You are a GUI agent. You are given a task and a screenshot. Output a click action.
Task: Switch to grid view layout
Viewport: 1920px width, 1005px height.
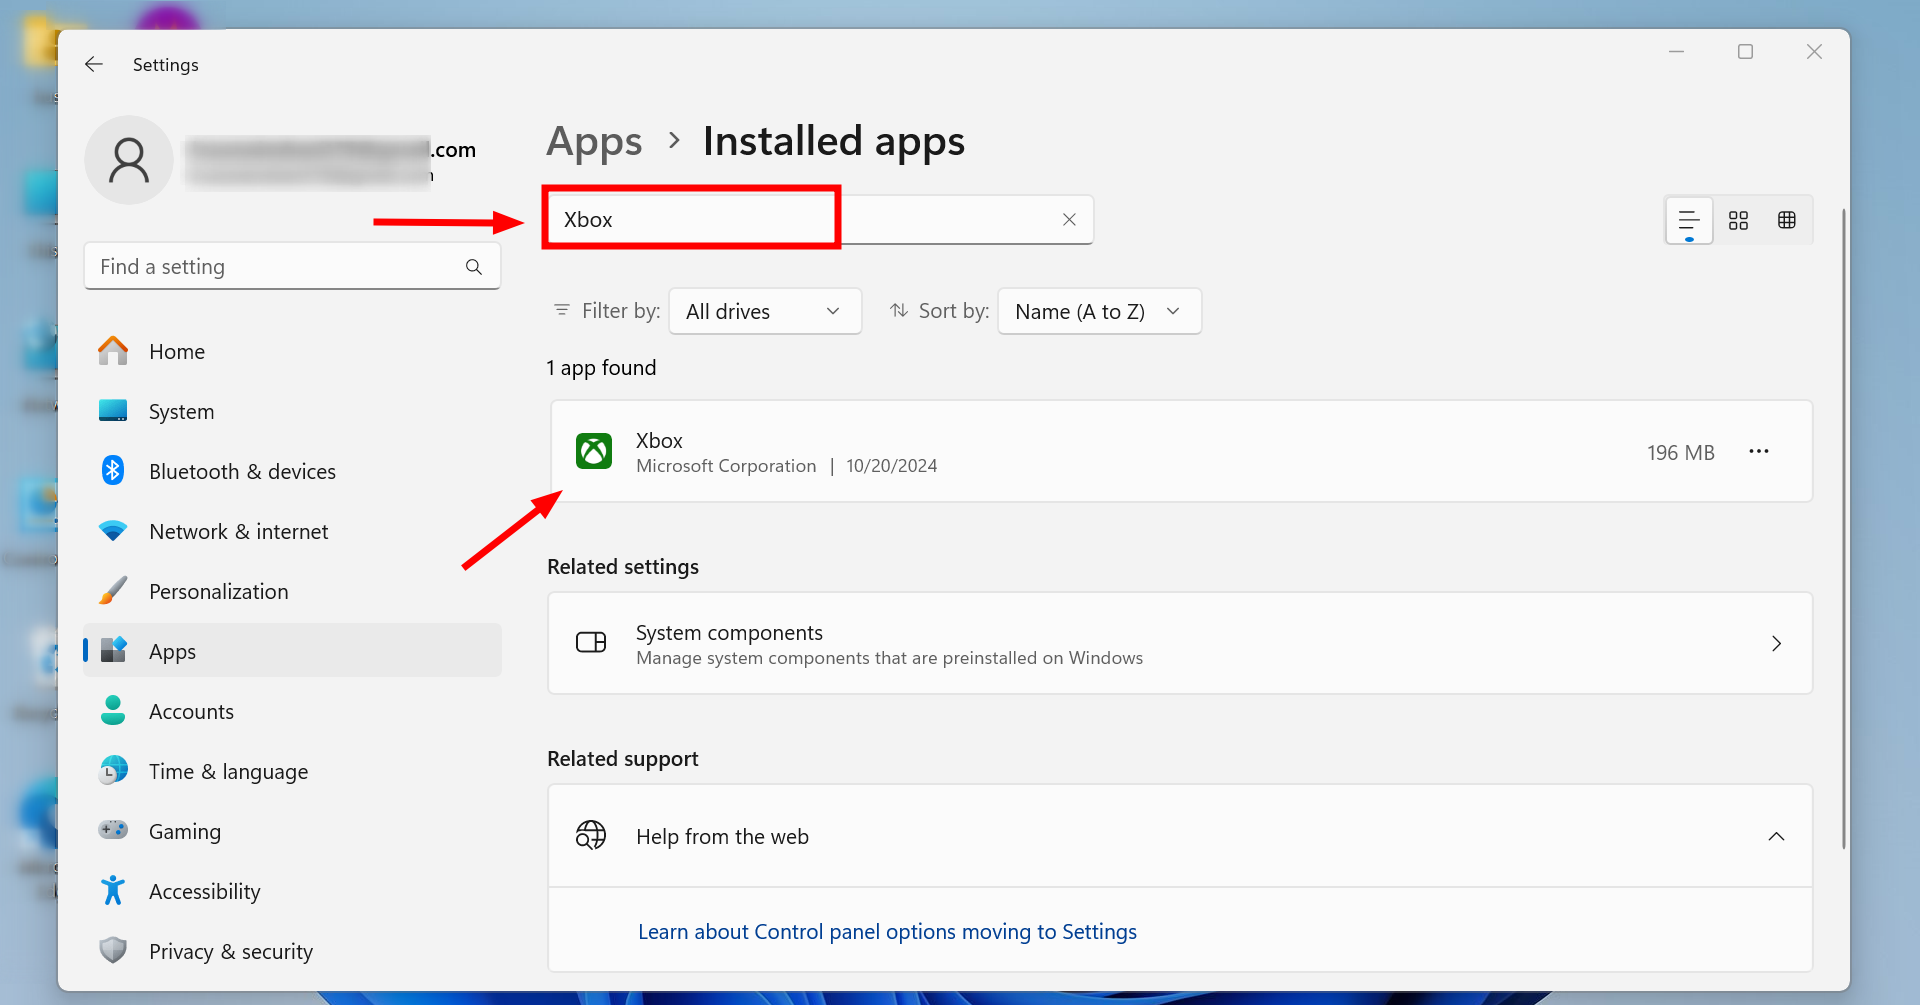[1738, 220]
